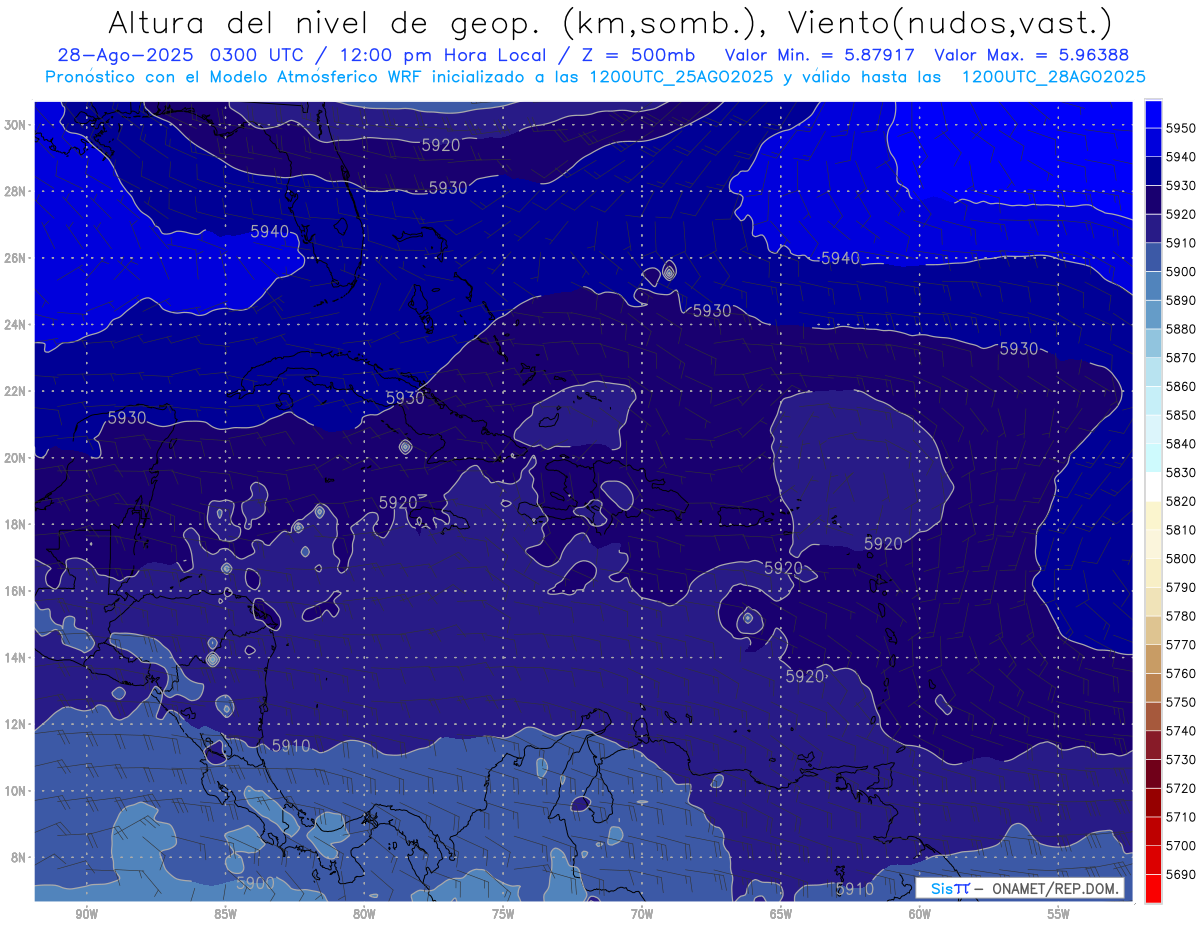
Task: Click the colorbar legend label "5850"
Action: 1181,415
